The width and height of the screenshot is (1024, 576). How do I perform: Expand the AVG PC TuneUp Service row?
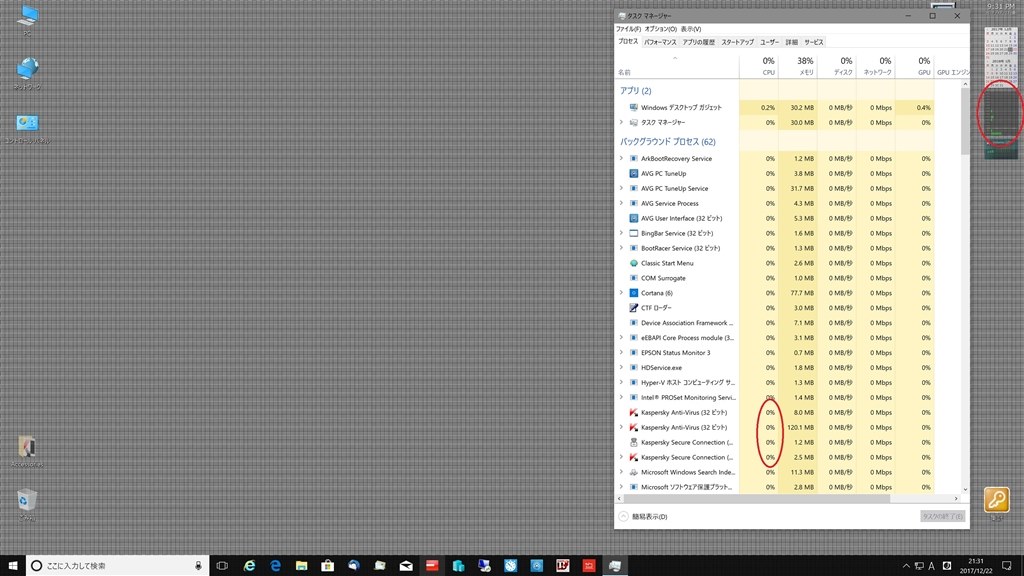pyautogui.click(x=621, y=188)
